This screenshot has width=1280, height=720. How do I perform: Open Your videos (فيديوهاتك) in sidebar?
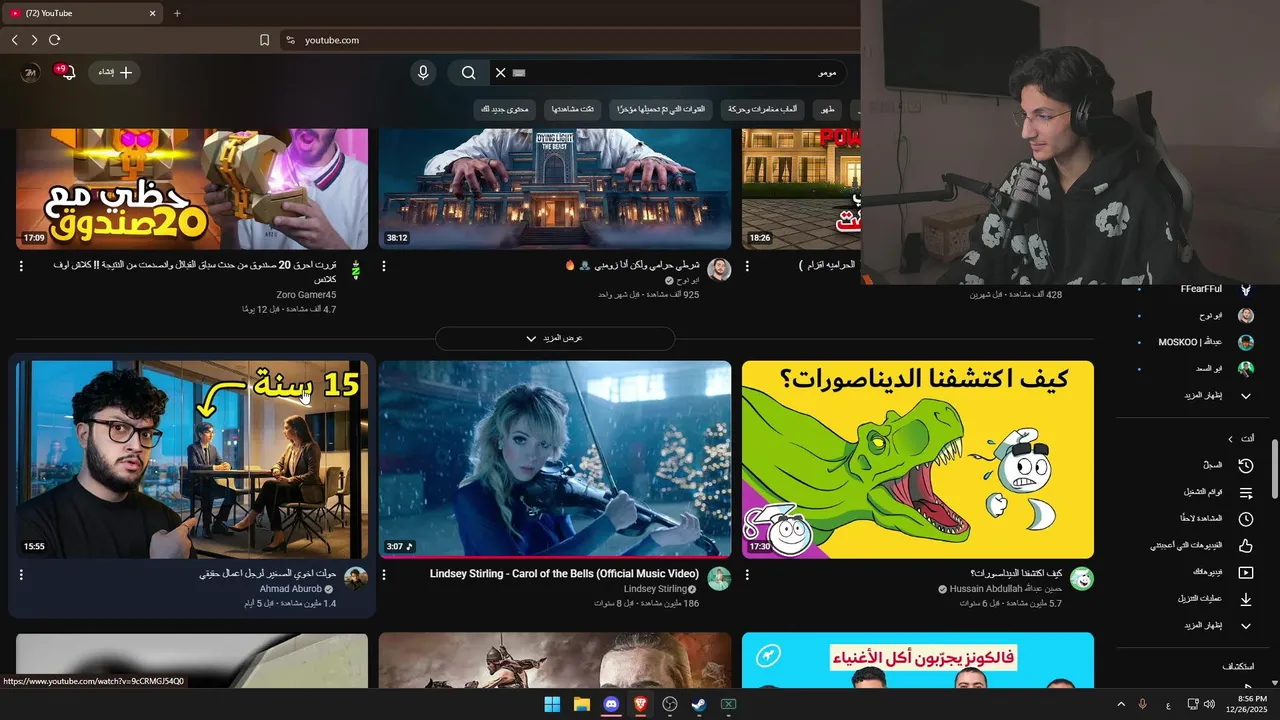pyautogui.click(x=1195, y=572)
